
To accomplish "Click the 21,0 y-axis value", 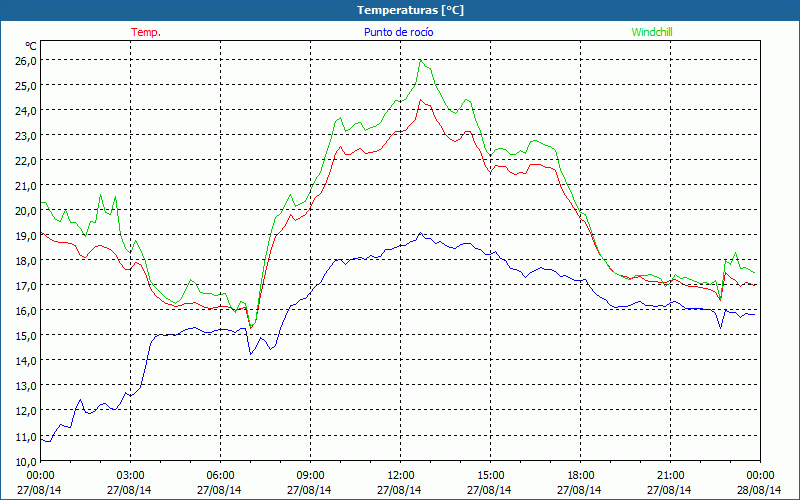I will pyautogui.click(x=24, y=186).
